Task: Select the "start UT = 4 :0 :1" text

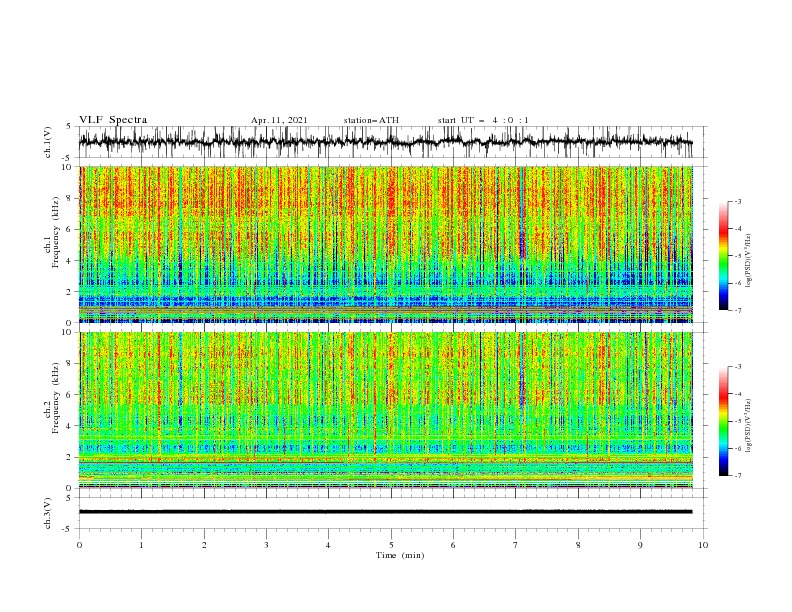Action: point(483,120)
